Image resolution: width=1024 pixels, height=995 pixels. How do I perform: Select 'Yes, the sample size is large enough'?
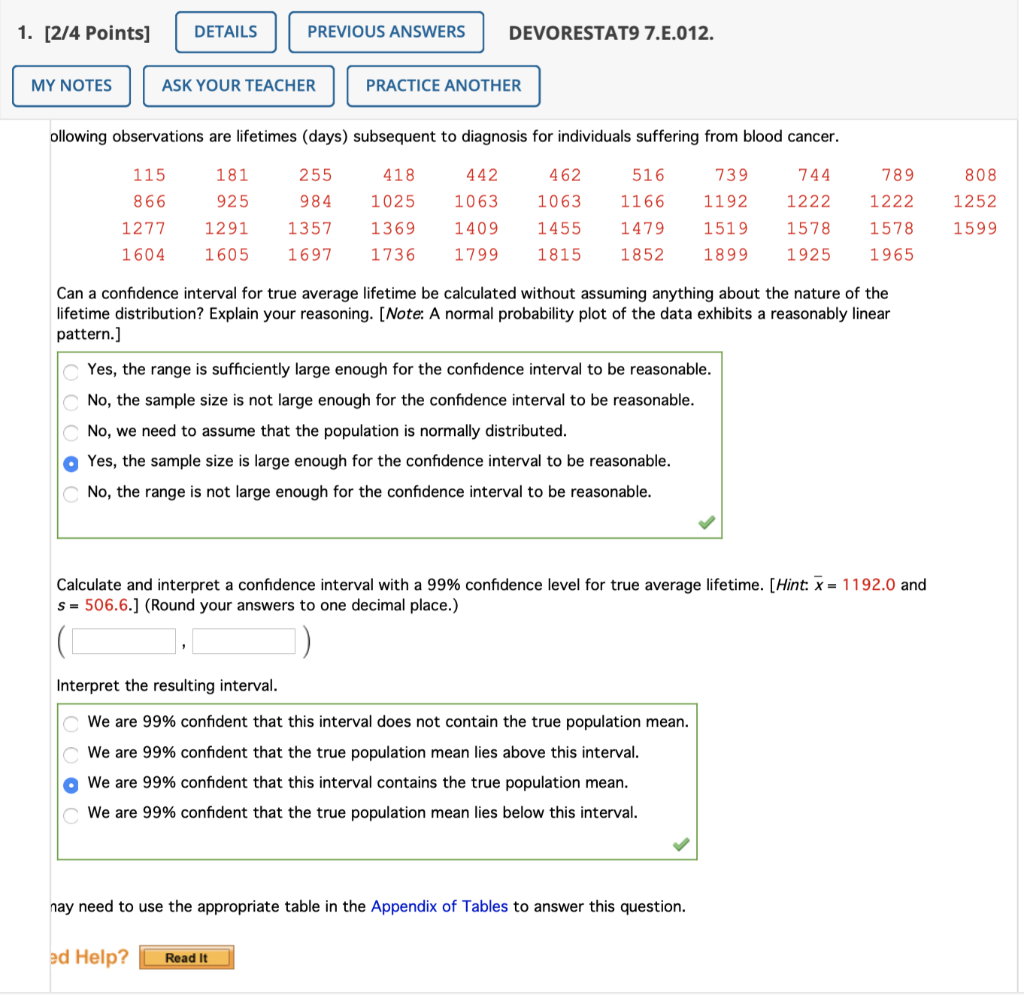click(x=71, y=464)
